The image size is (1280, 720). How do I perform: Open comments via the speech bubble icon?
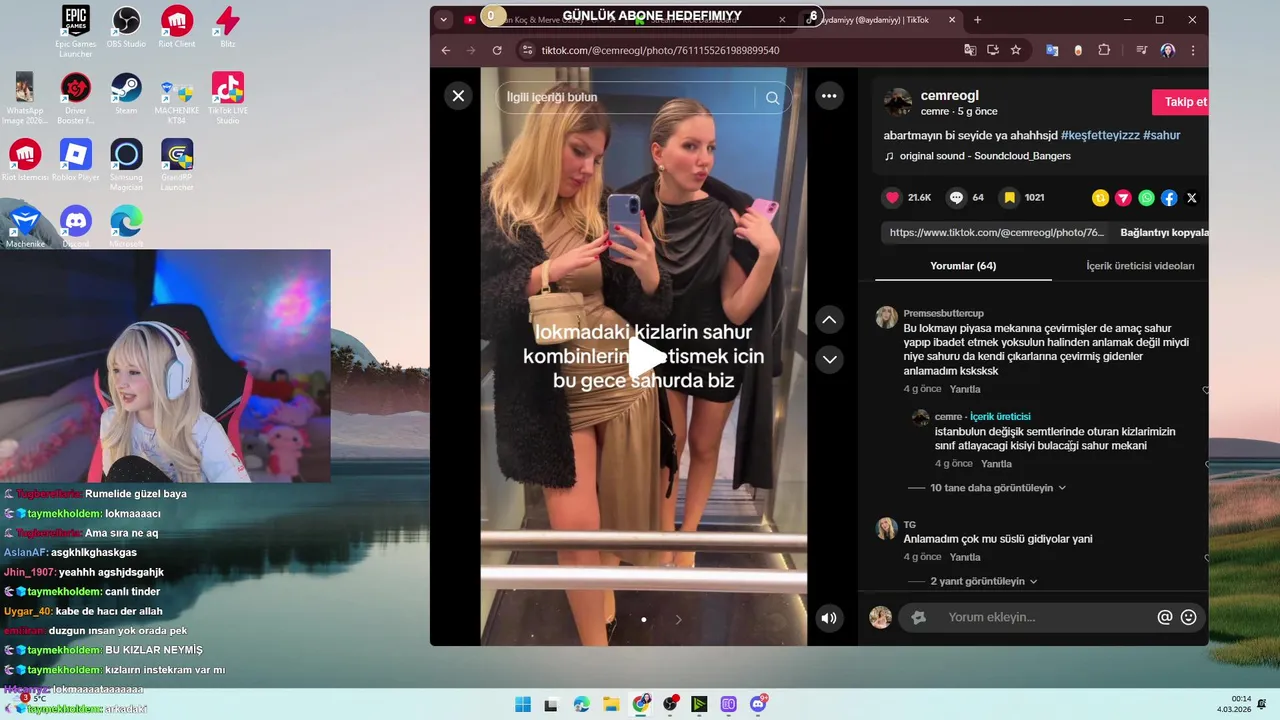tap(956, 198)
